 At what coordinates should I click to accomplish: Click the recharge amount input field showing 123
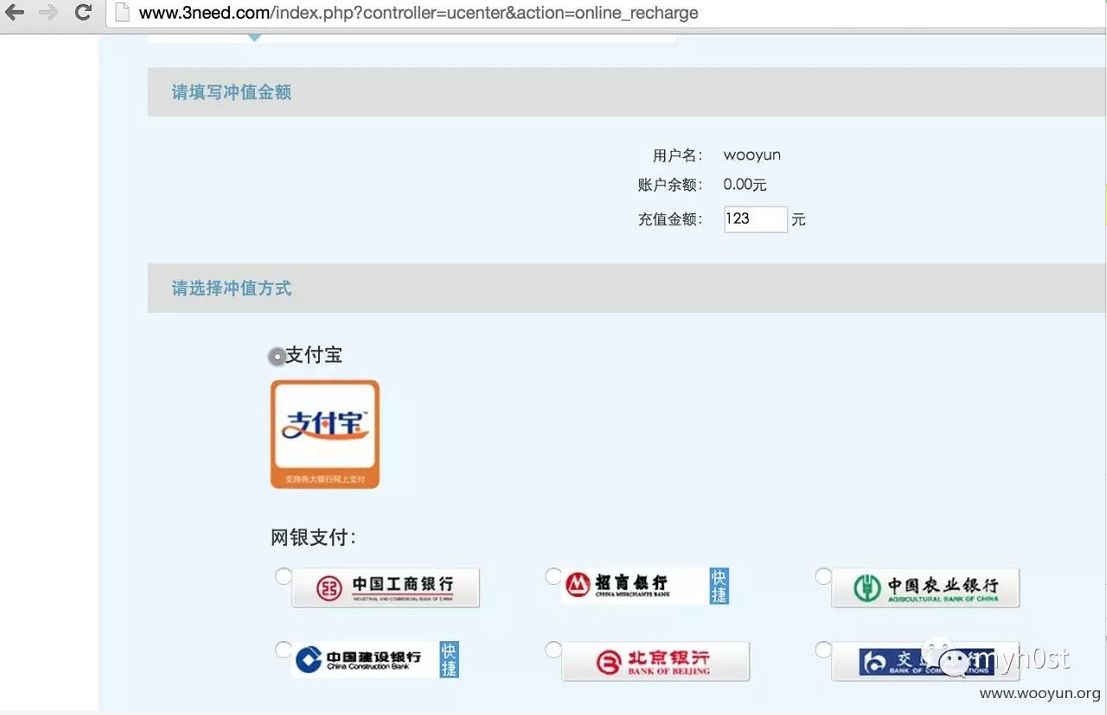click(x=754, y=218)
